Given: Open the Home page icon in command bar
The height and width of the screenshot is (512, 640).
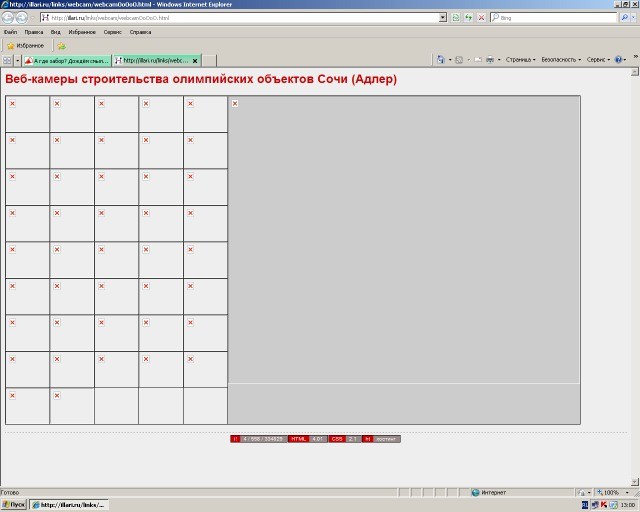Looking at the screenshot, I should (x=441, y=60).
